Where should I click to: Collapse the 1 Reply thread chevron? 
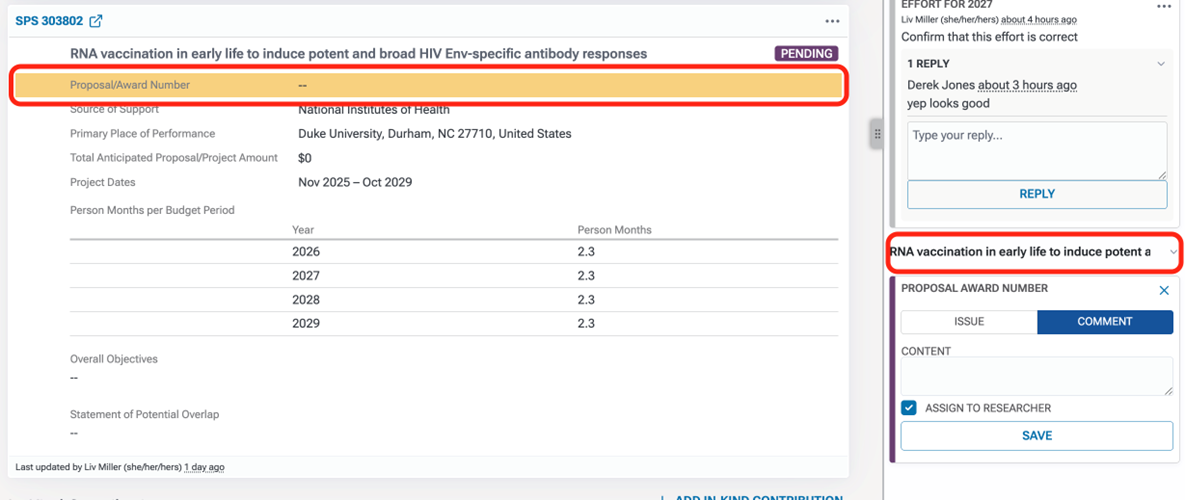coord(1161,64)
